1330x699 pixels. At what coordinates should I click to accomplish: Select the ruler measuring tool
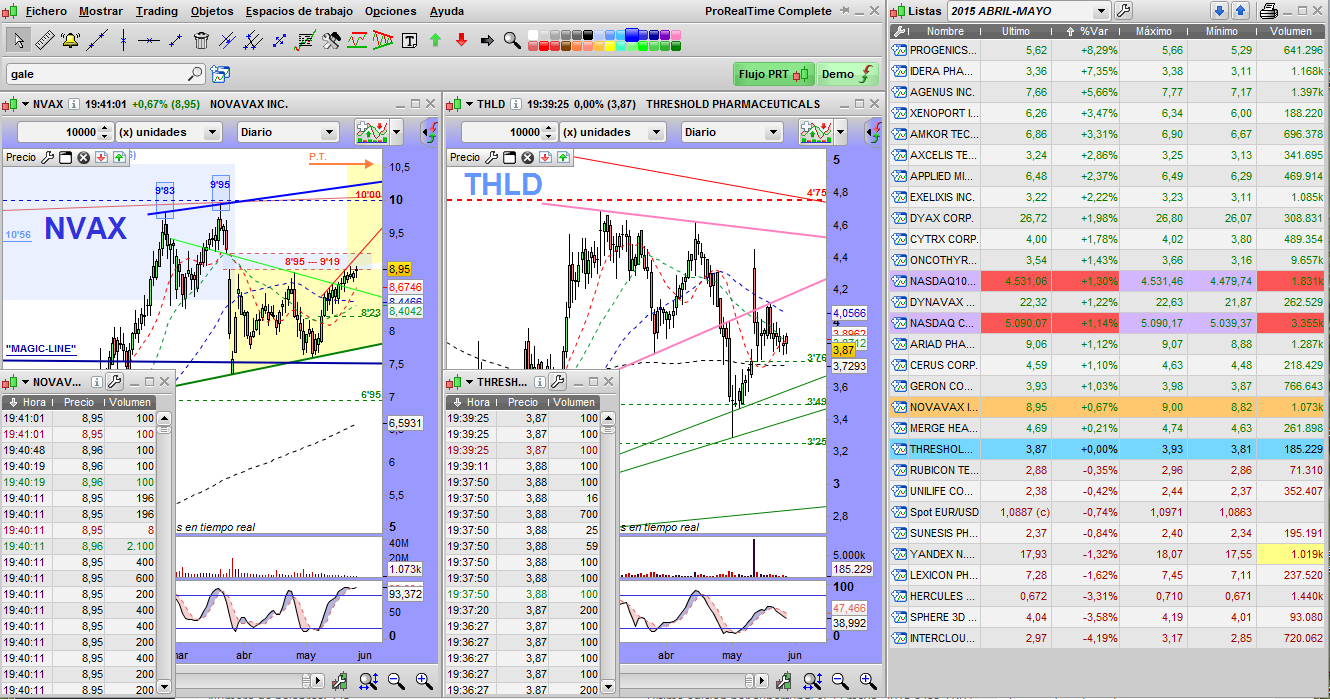coord(45,40)
